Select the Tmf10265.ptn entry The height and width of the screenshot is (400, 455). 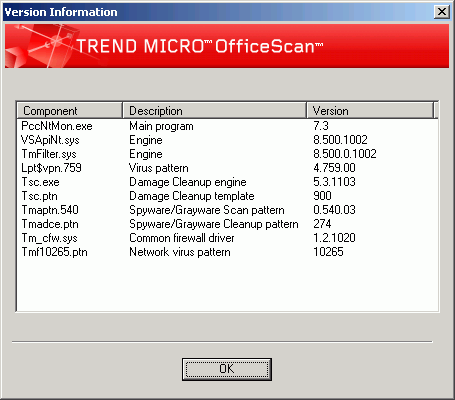click(54, 252)
